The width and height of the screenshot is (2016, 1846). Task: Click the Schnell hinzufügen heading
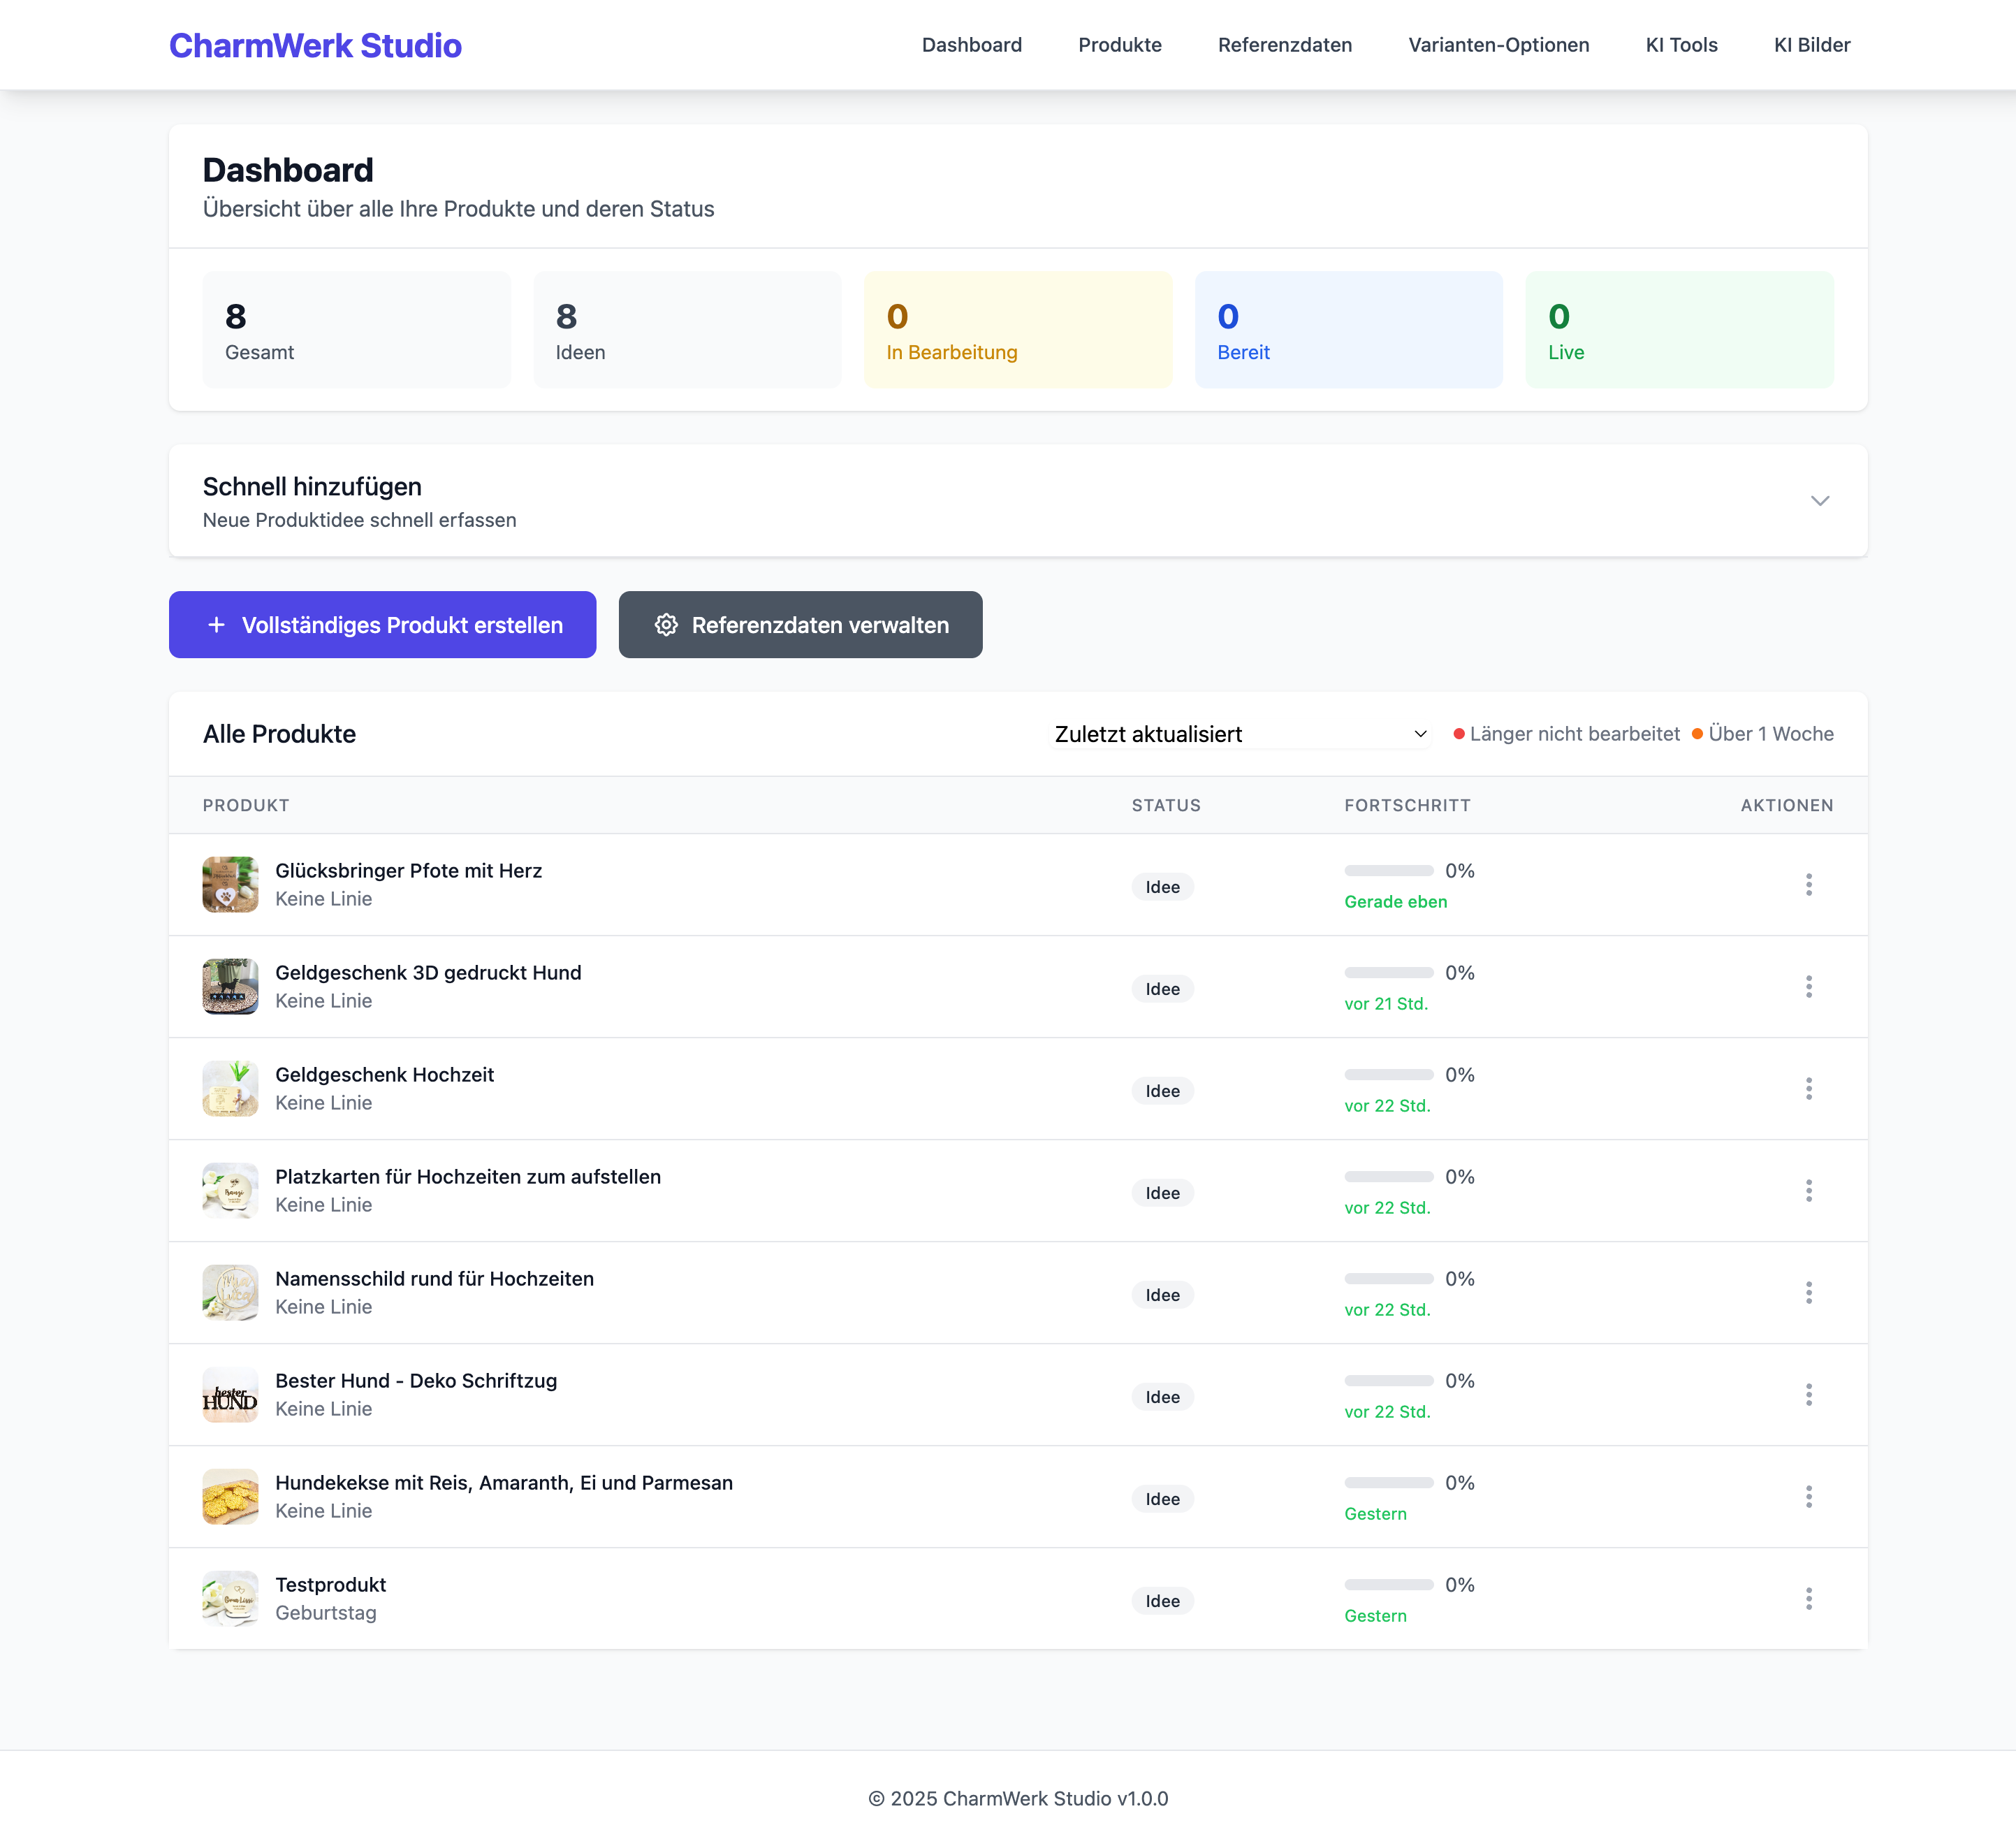[x=312, y=487]
